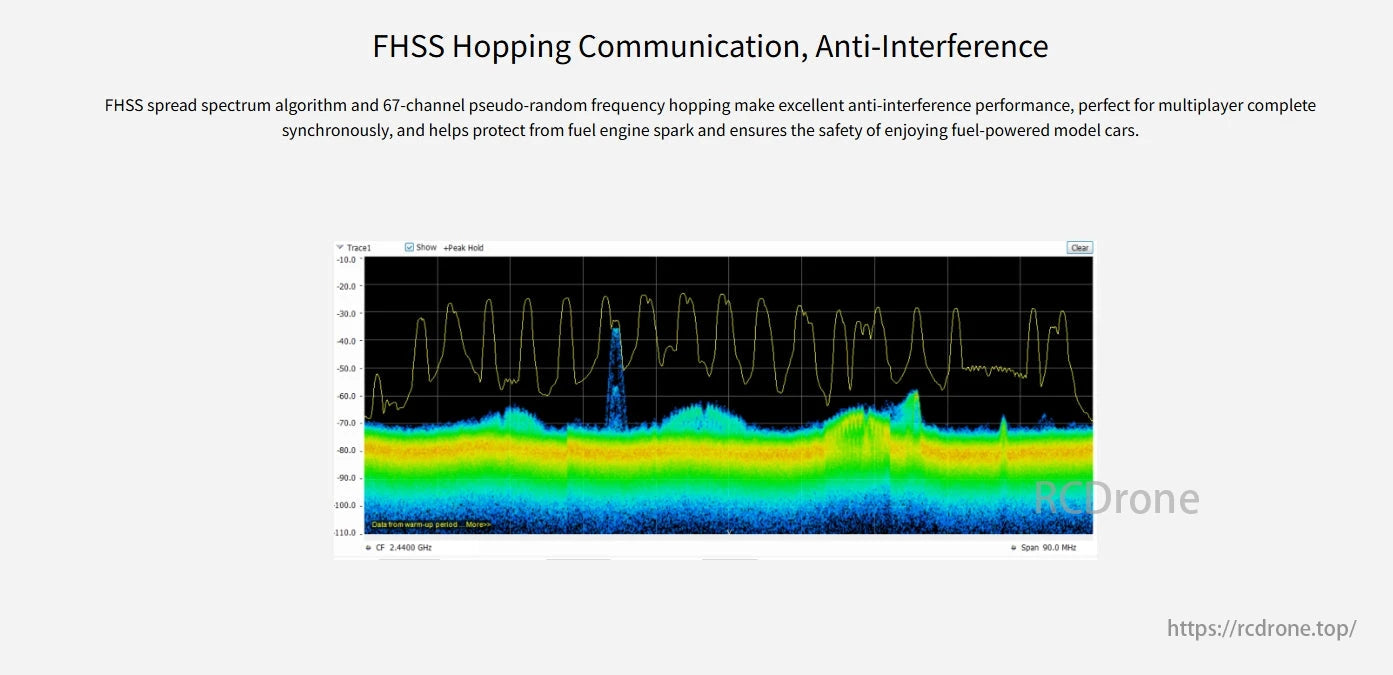Click the FHSS Hopping Communication heading
This screenshot has width=1393, height=675.
pyautogui.click(x=710, y=45)
